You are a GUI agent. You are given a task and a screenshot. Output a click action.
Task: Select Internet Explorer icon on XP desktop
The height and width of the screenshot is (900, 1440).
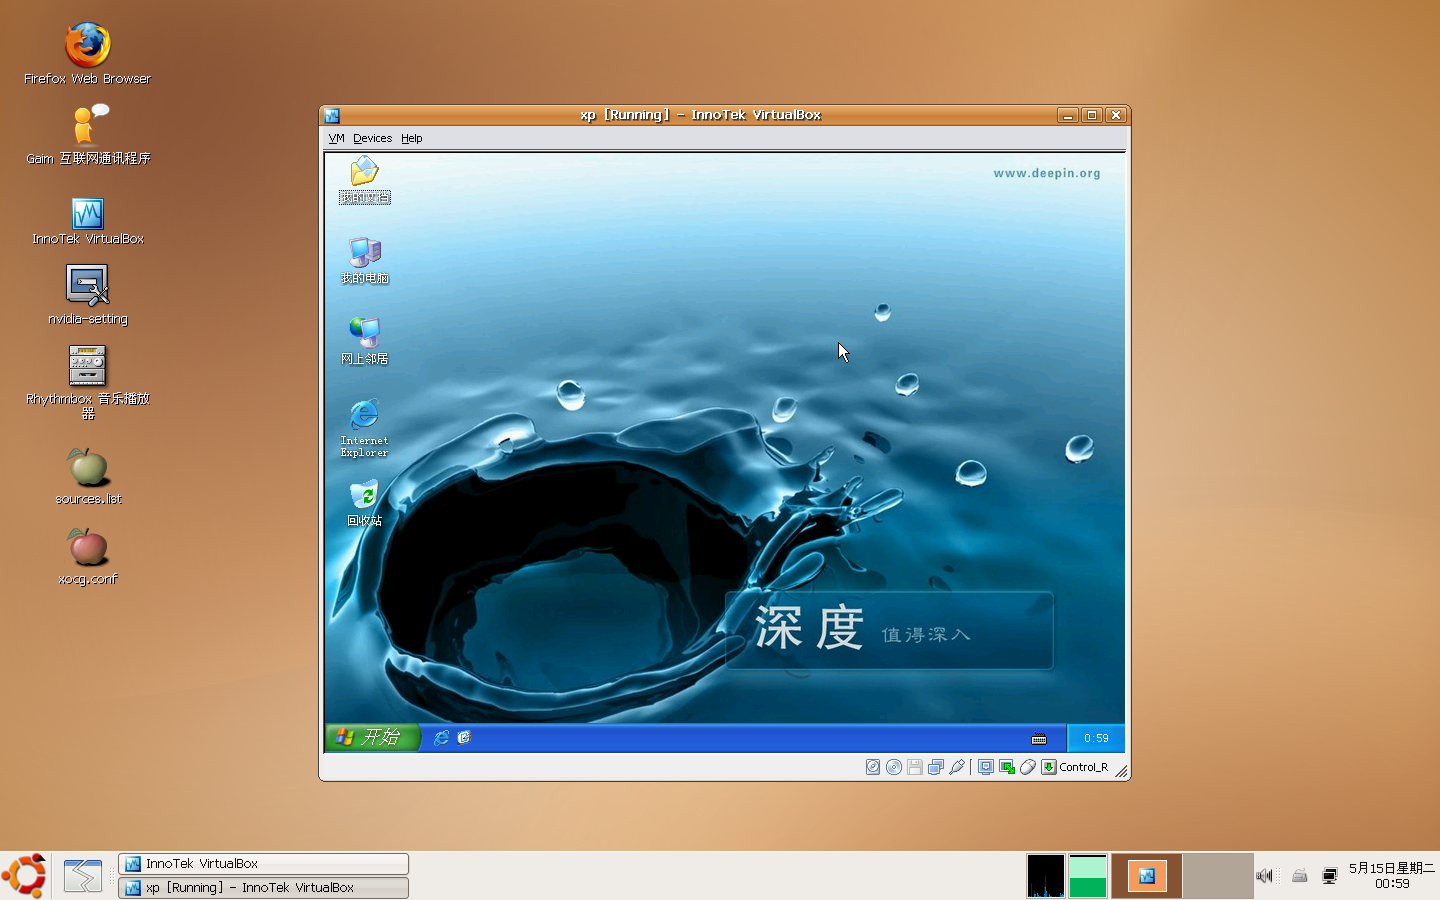[364, 428]
